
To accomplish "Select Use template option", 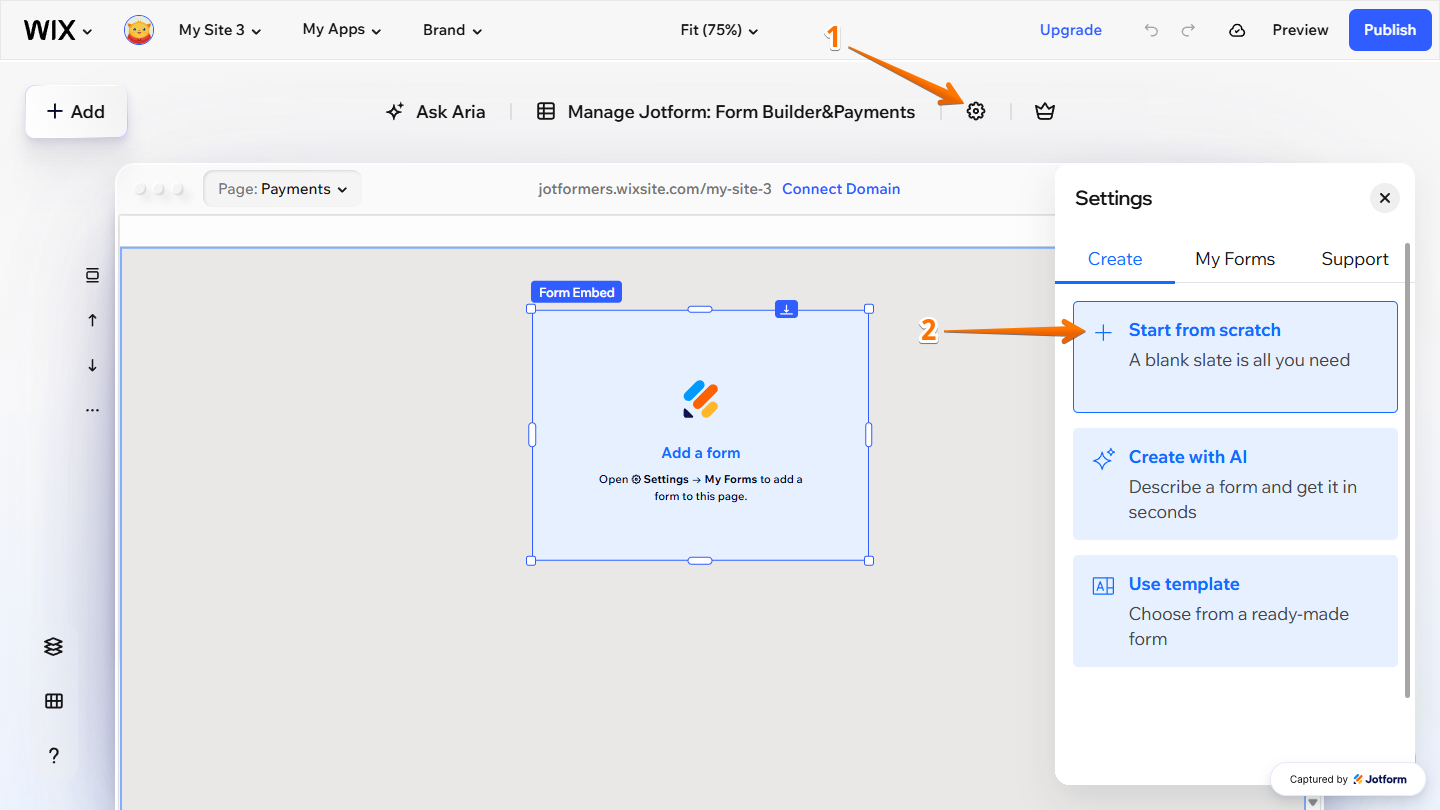I will pos(1235,611).
